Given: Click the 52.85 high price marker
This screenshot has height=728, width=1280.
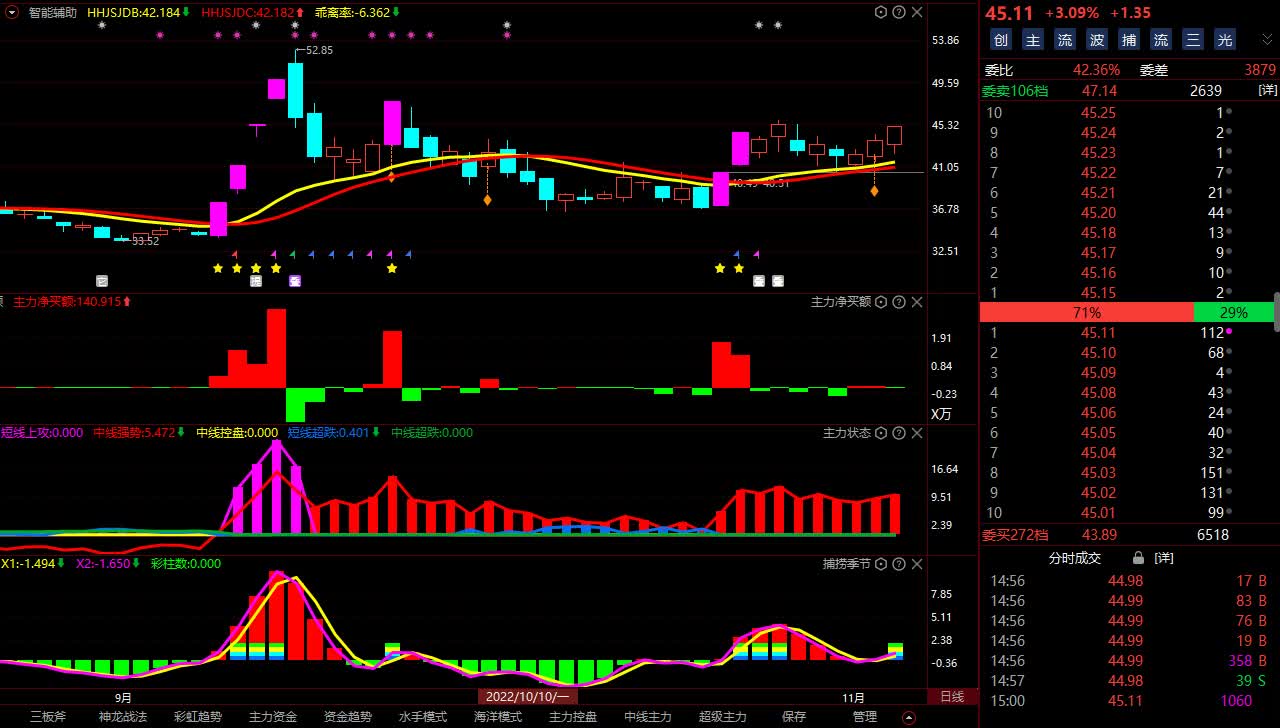Looking at the screenshot, I should (x=319, y=50).
